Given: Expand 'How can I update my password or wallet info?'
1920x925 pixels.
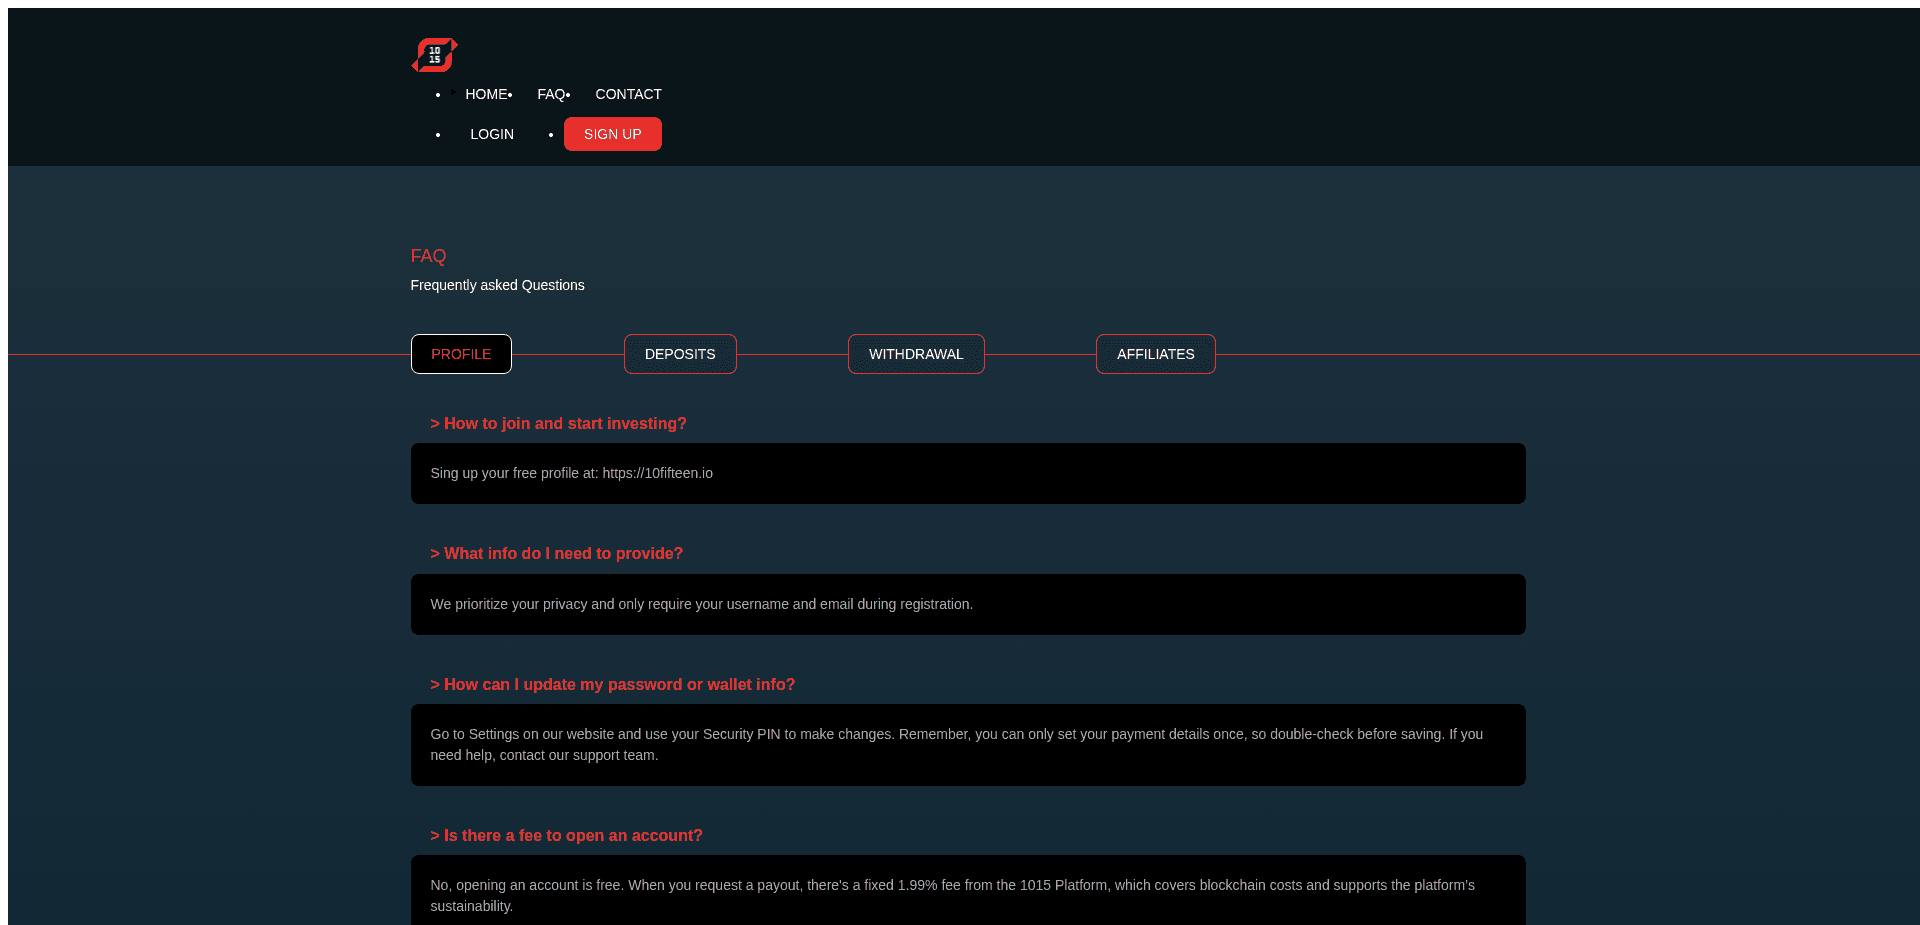Looking at the screenshot, I should coord(612,684).
